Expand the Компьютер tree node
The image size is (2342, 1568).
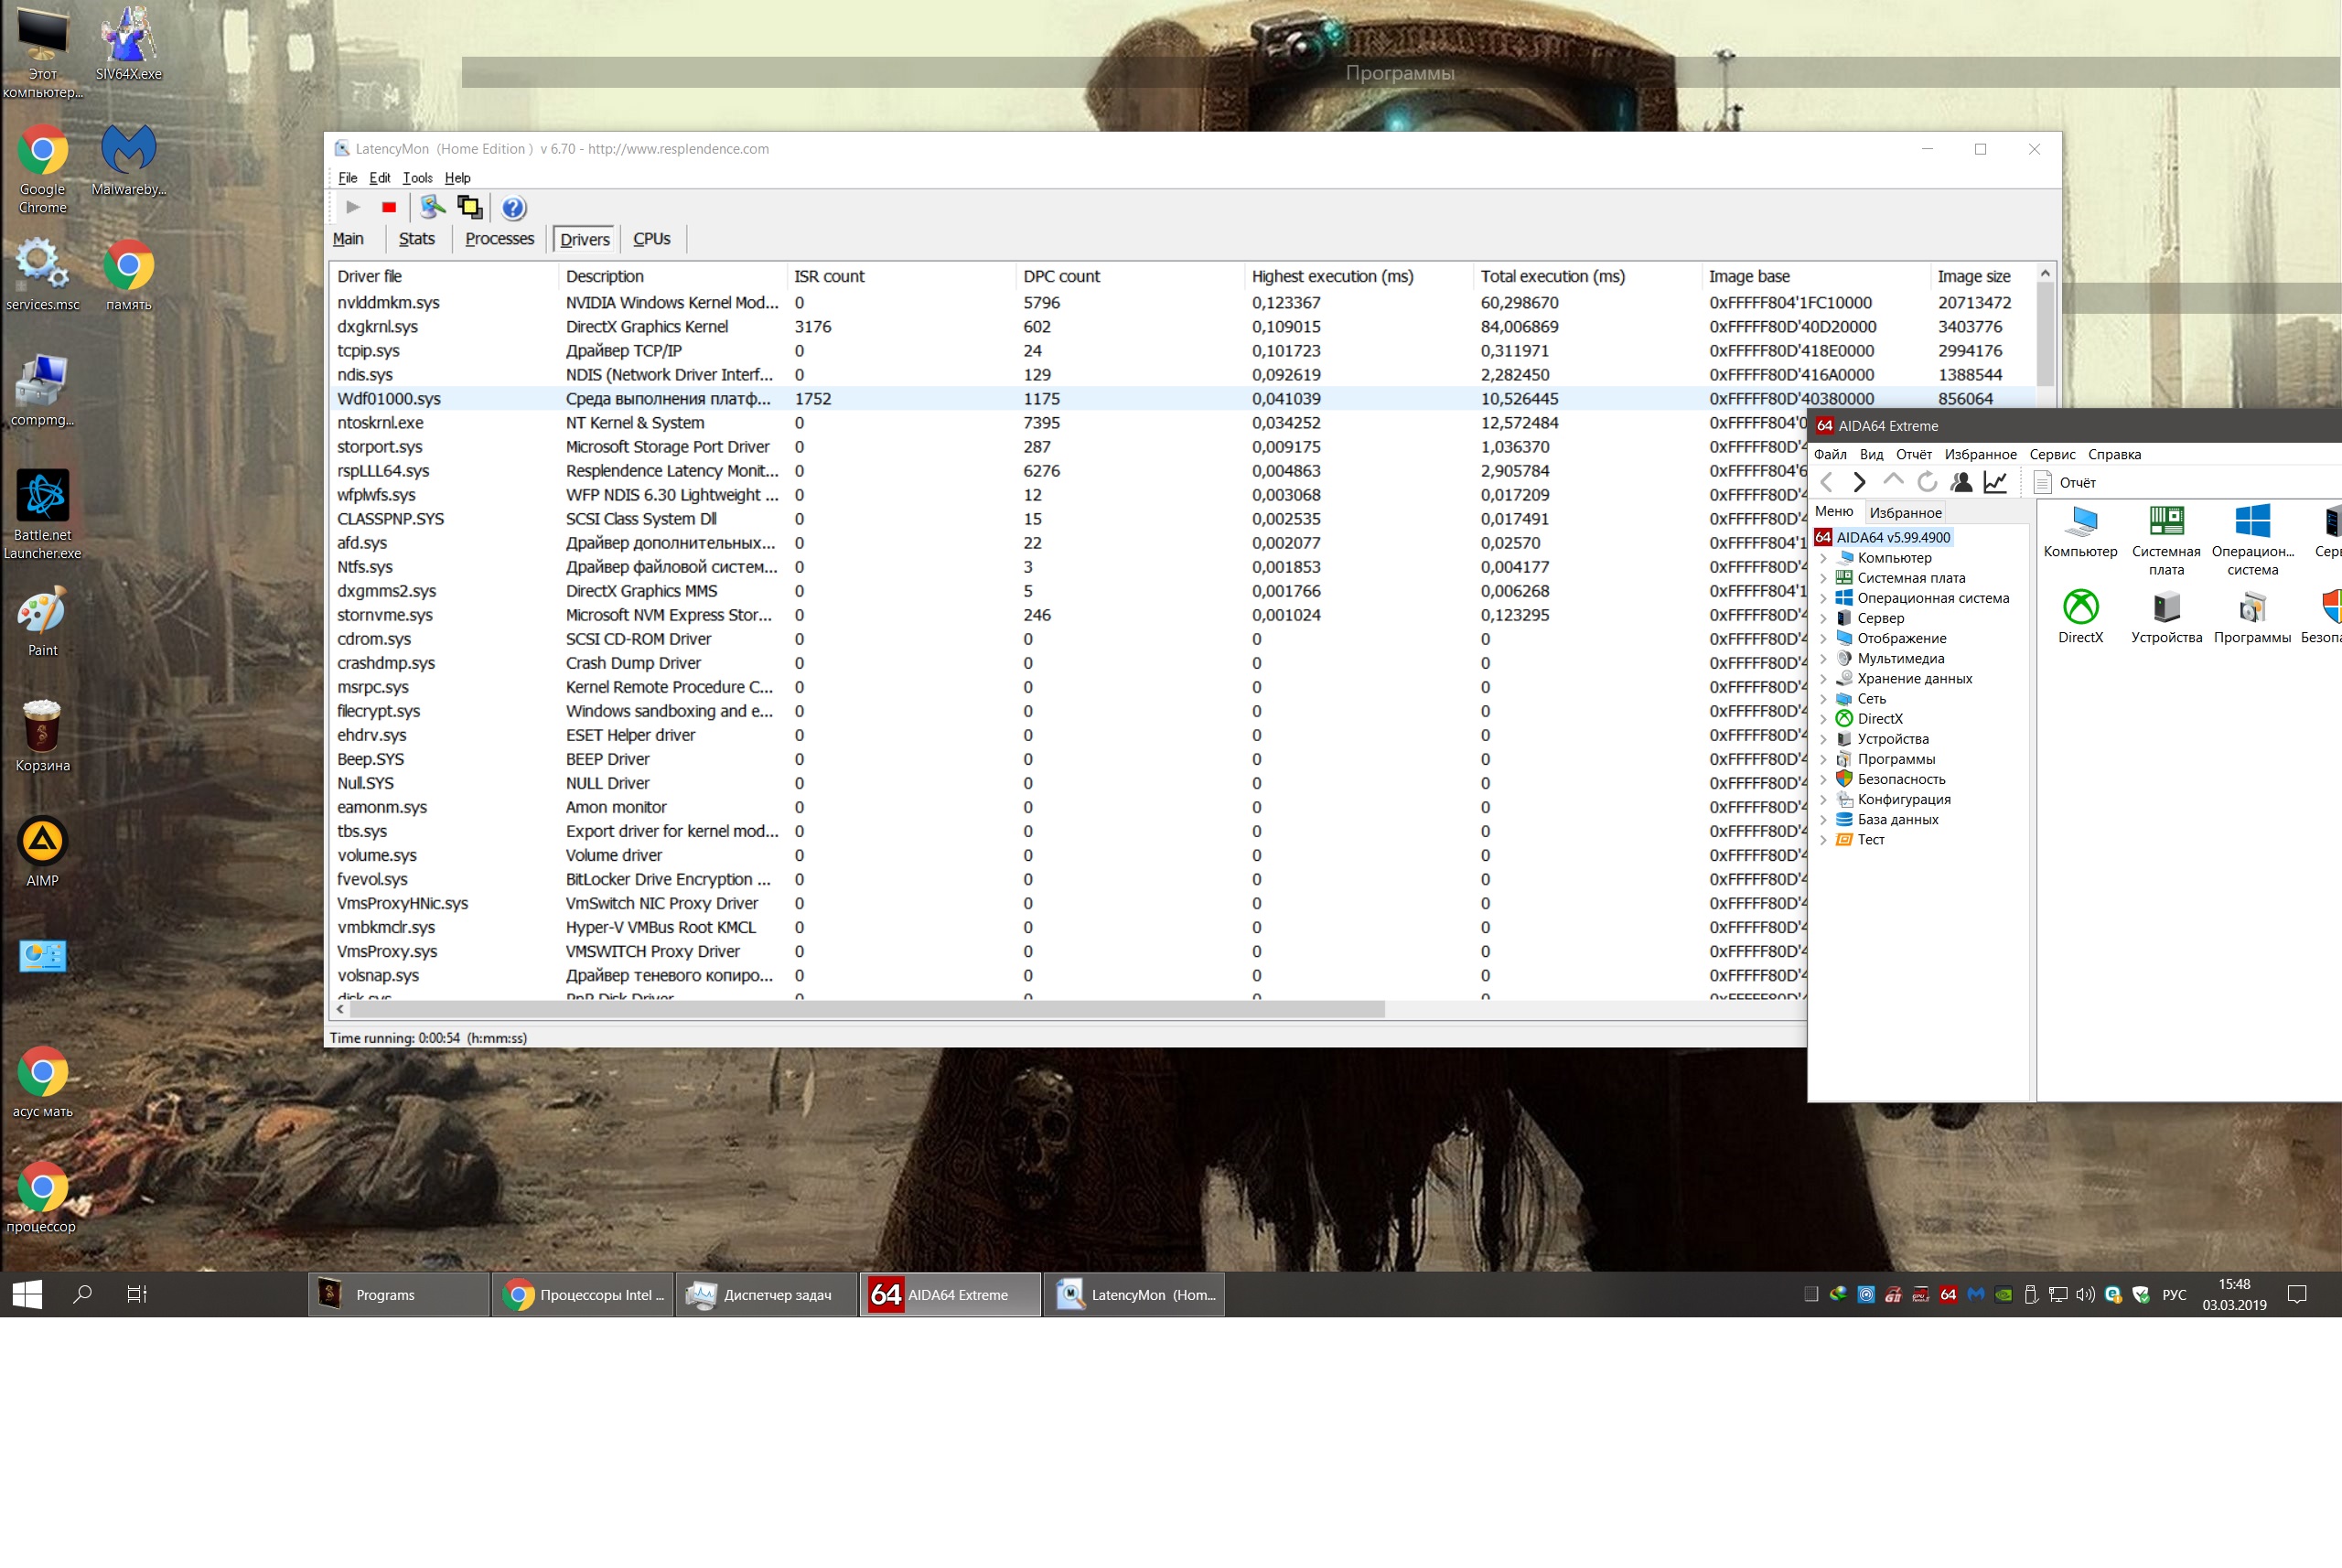tap(1824, 558)
